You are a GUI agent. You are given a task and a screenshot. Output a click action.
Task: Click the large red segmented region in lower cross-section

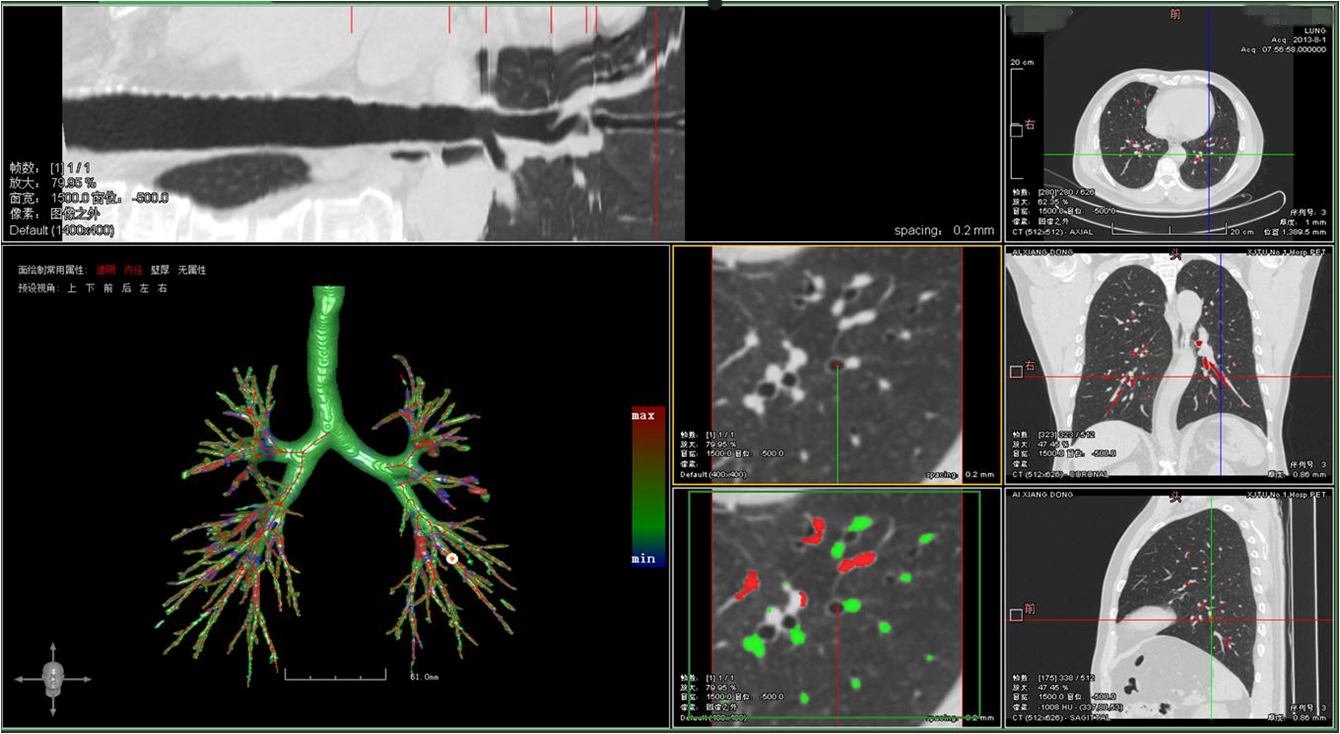(857, 562)
